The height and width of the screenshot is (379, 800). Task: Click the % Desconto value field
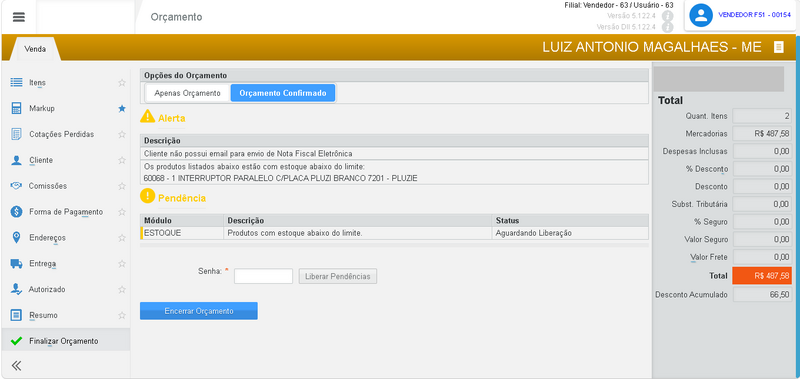click(762, 169)
